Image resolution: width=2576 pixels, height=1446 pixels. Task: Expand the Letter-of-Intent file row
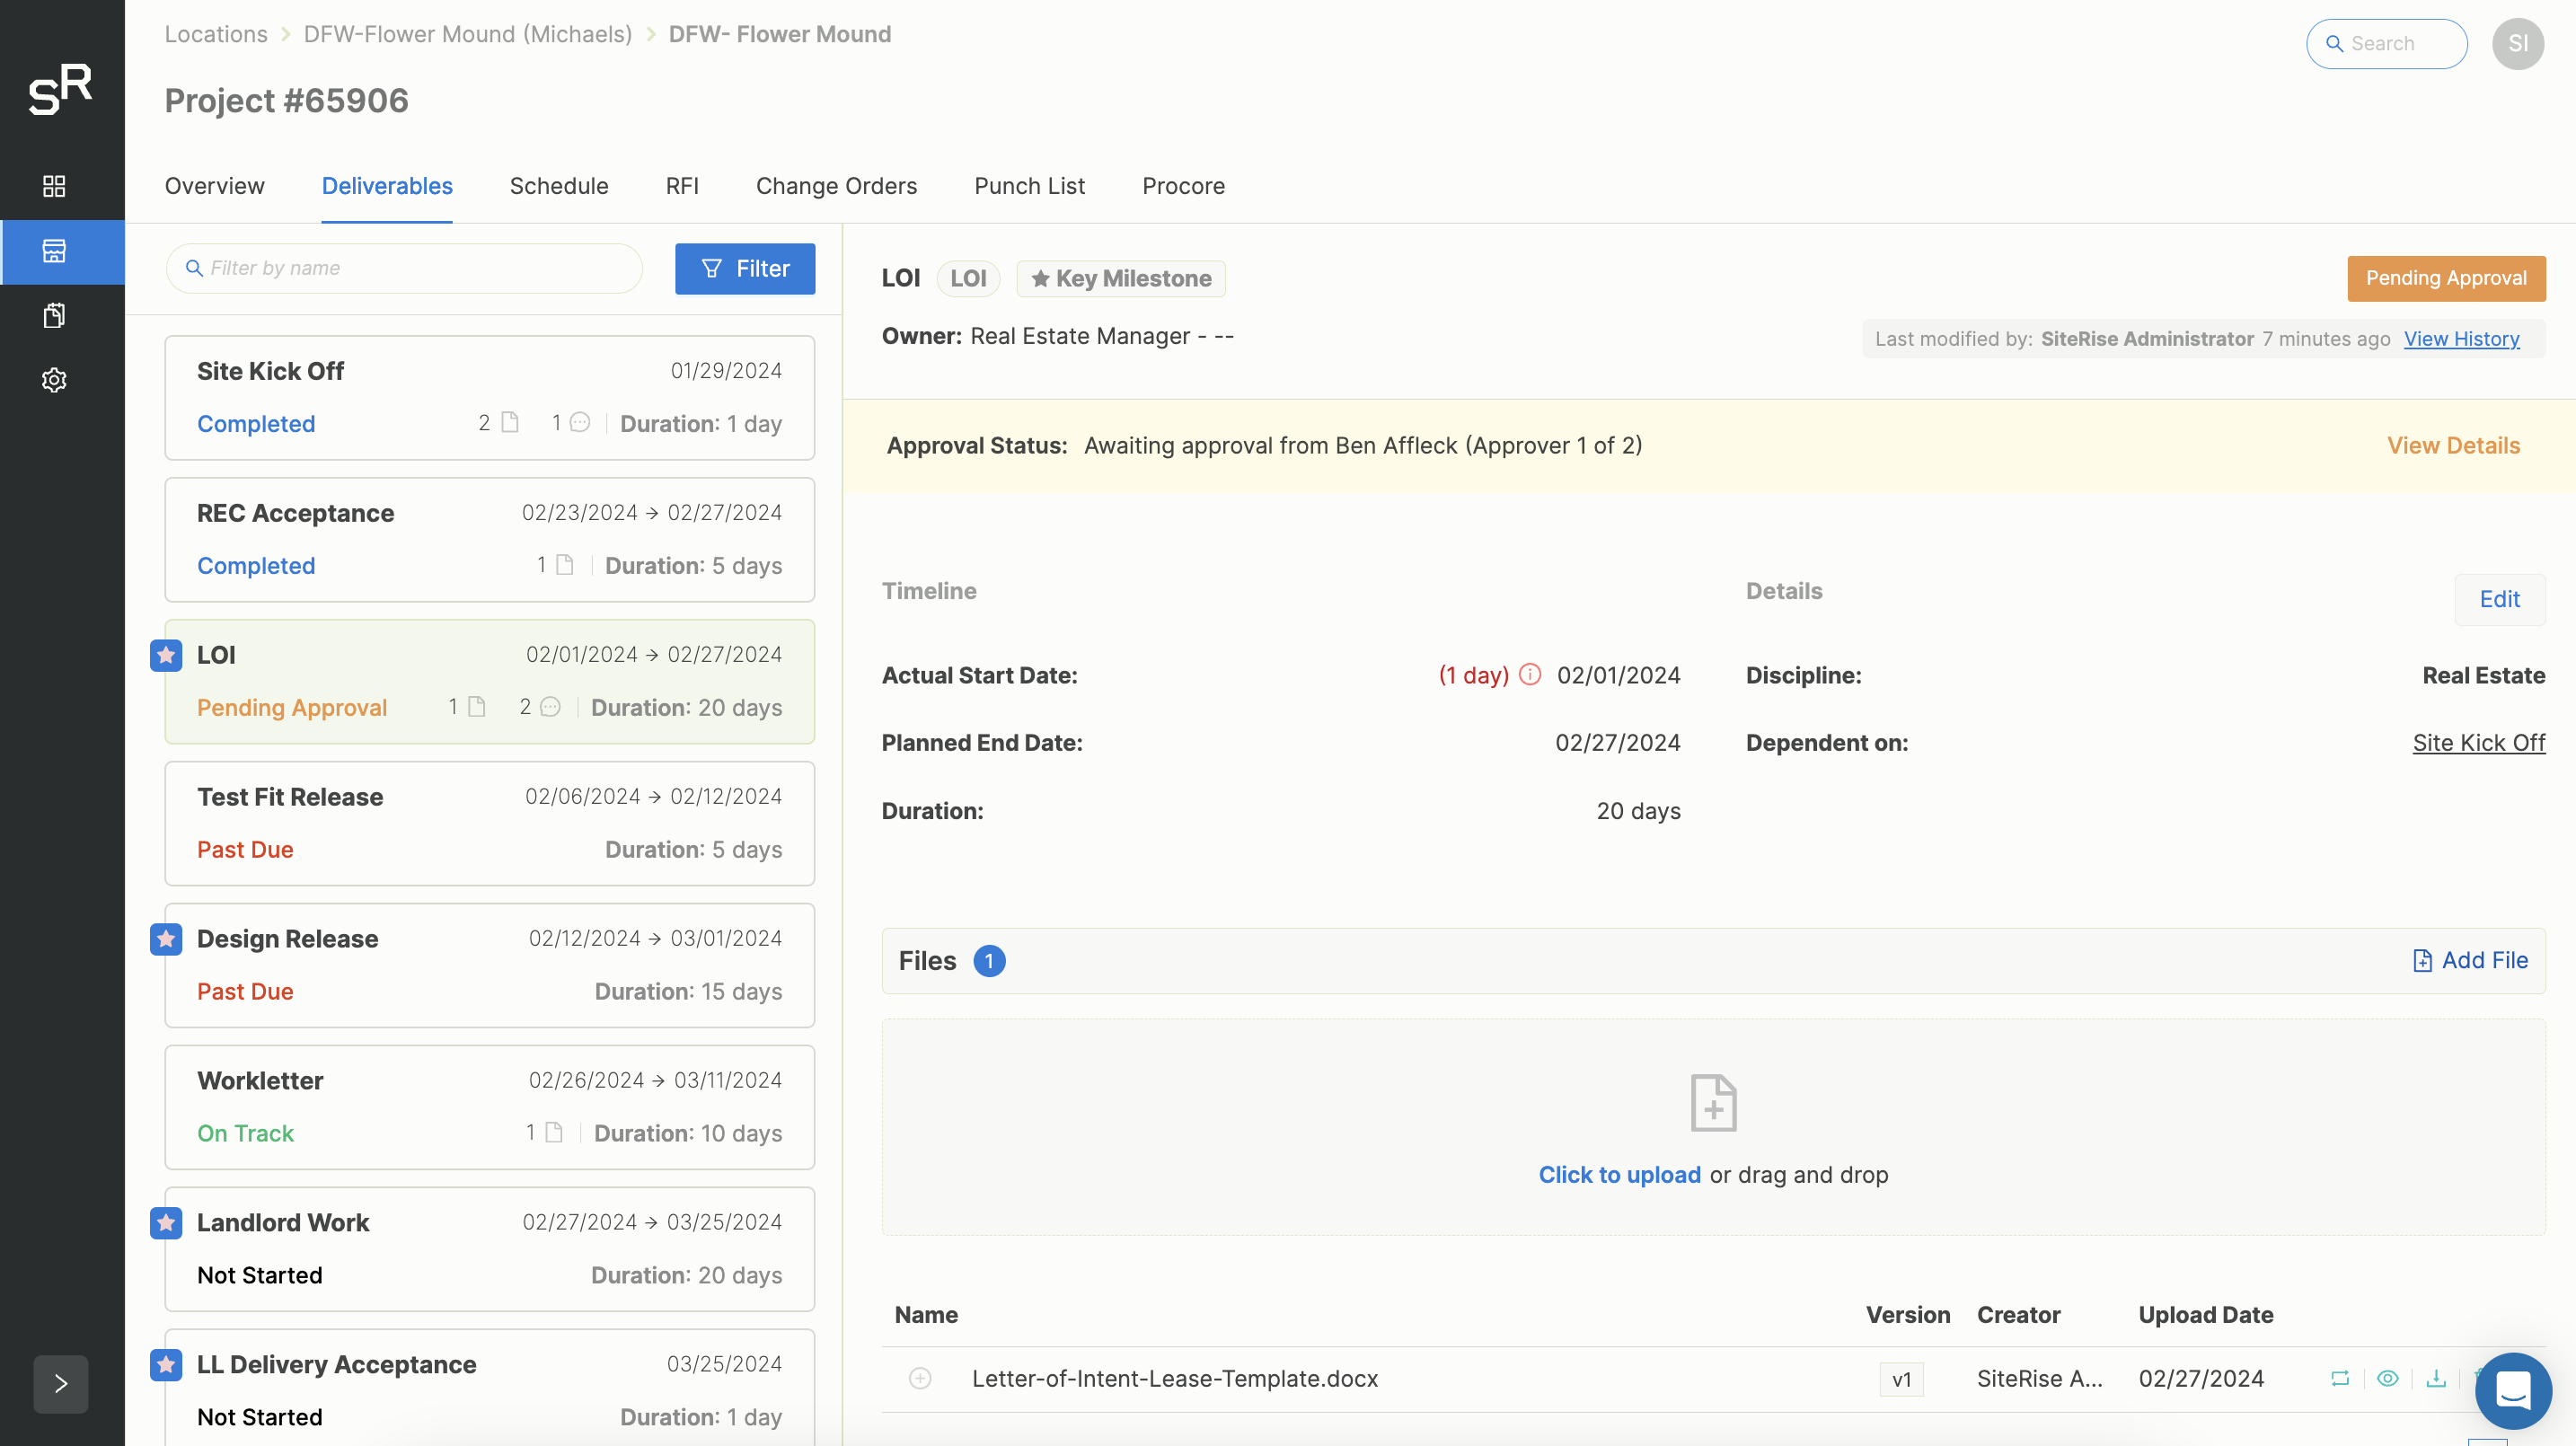[x=920, y=1378]
